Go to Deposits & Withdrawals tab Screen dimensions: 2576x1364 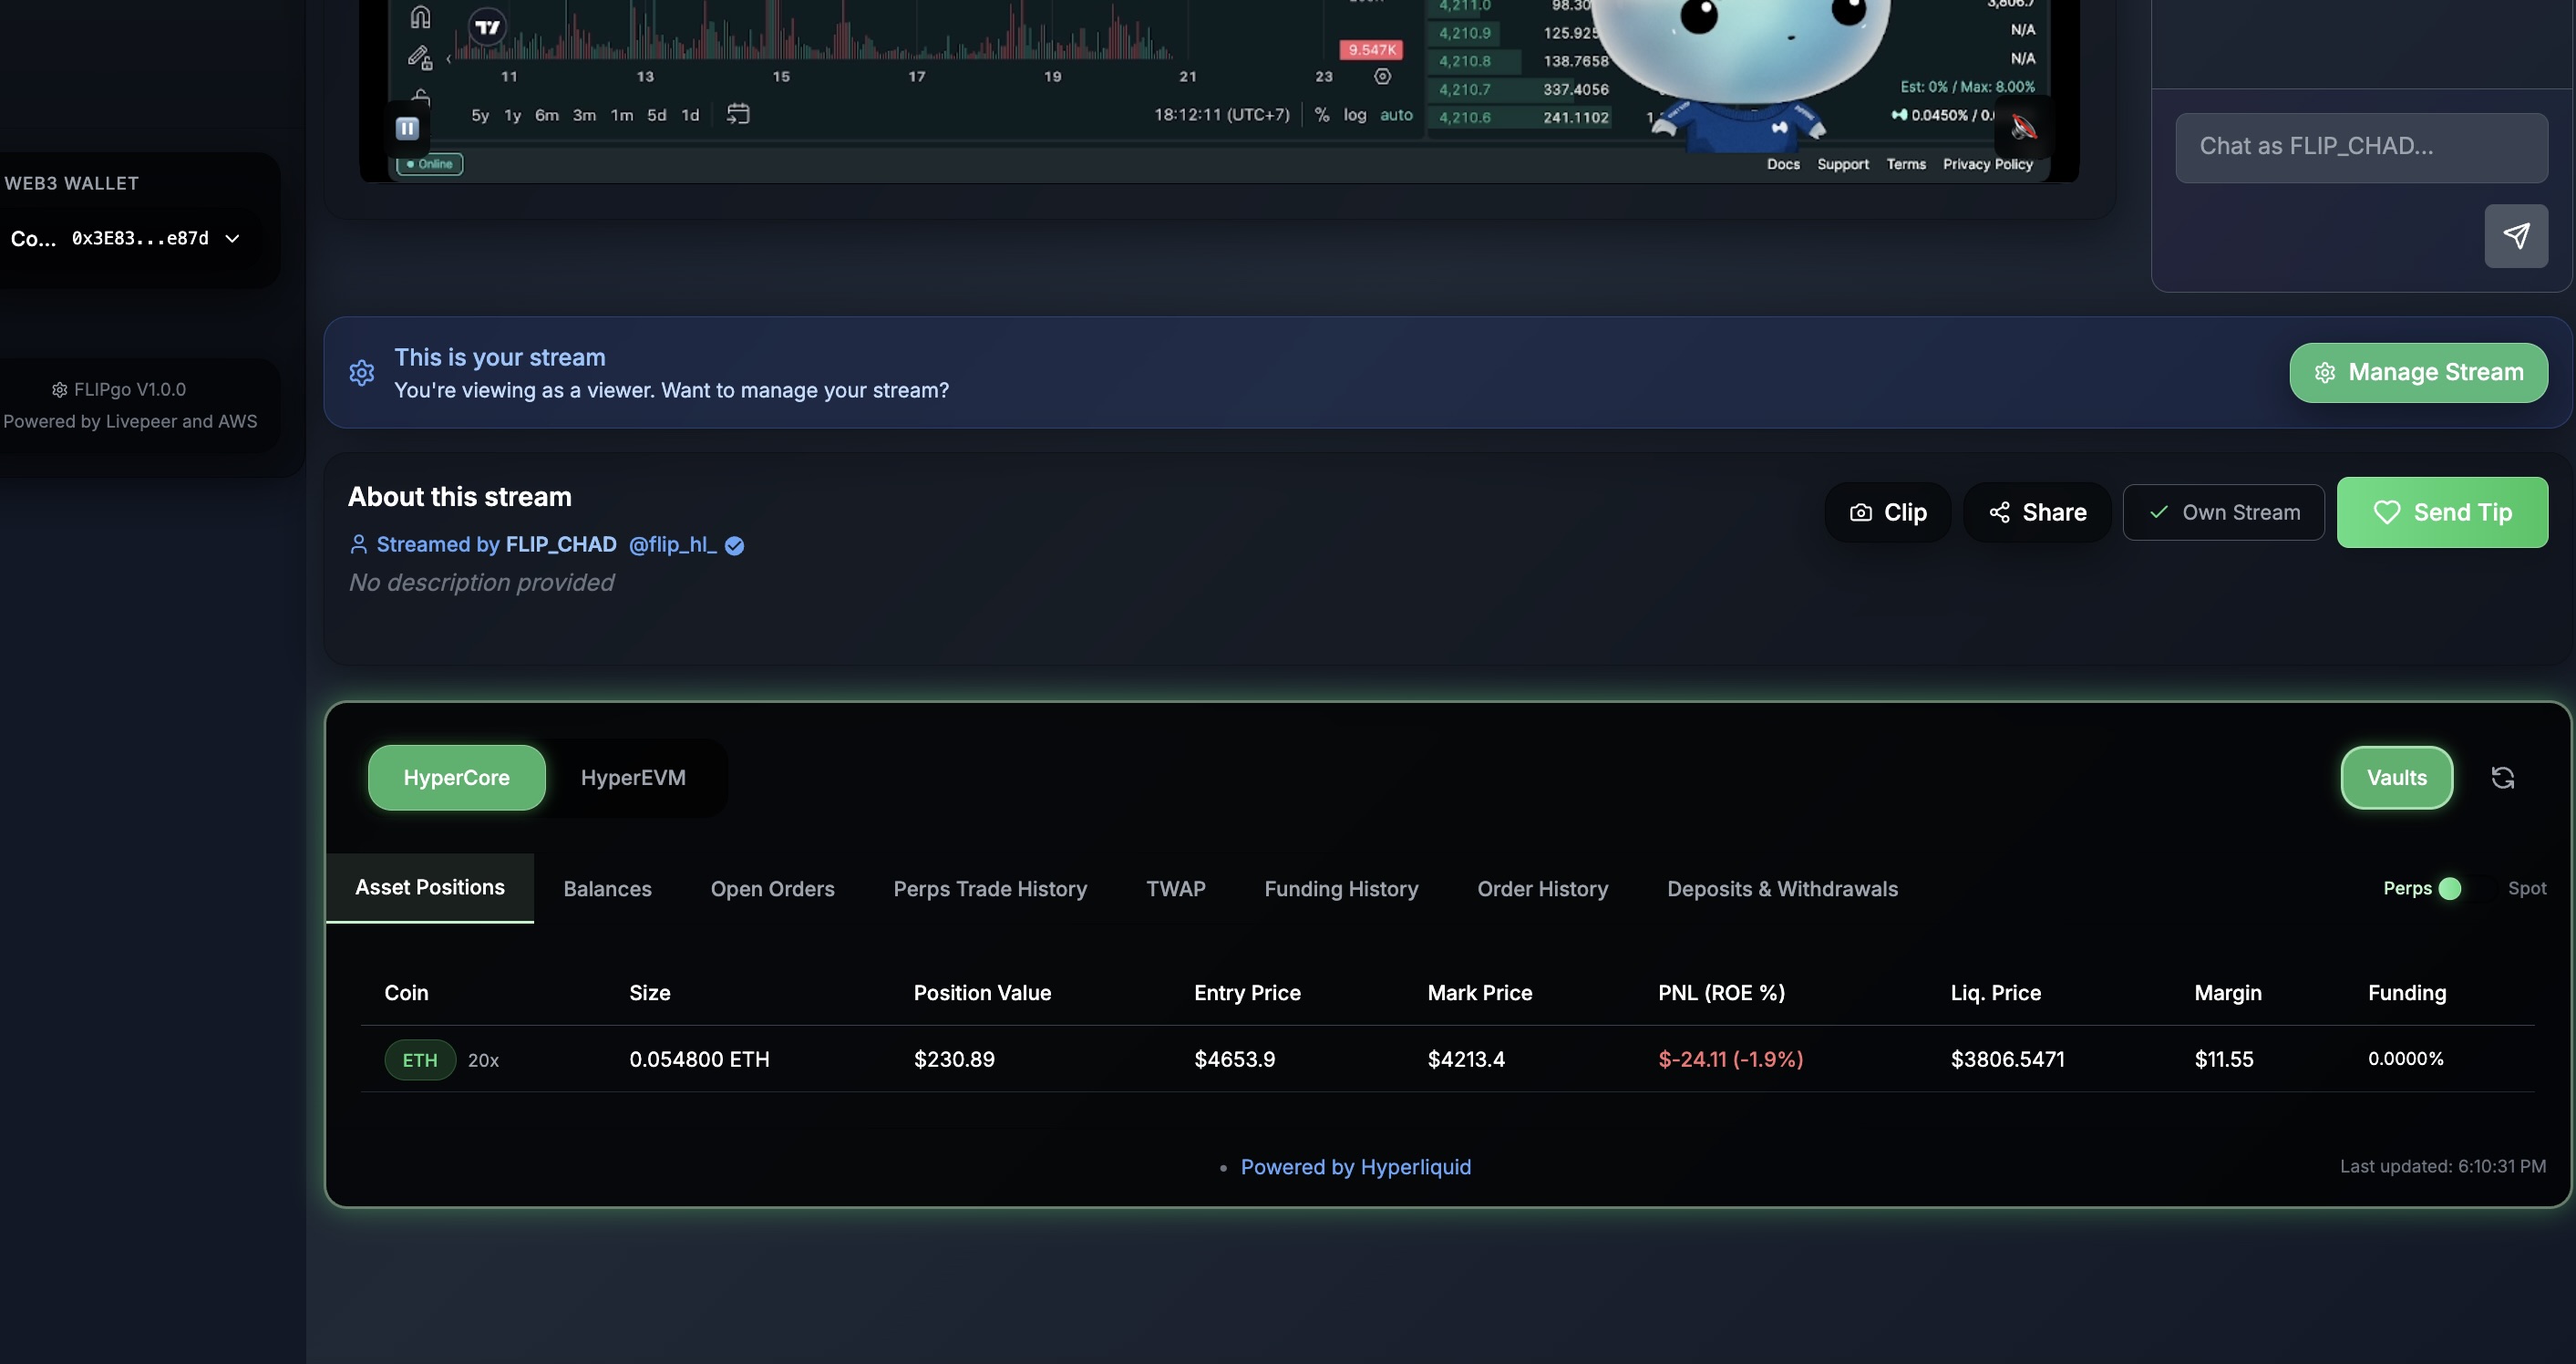[x=1782, y=888]
